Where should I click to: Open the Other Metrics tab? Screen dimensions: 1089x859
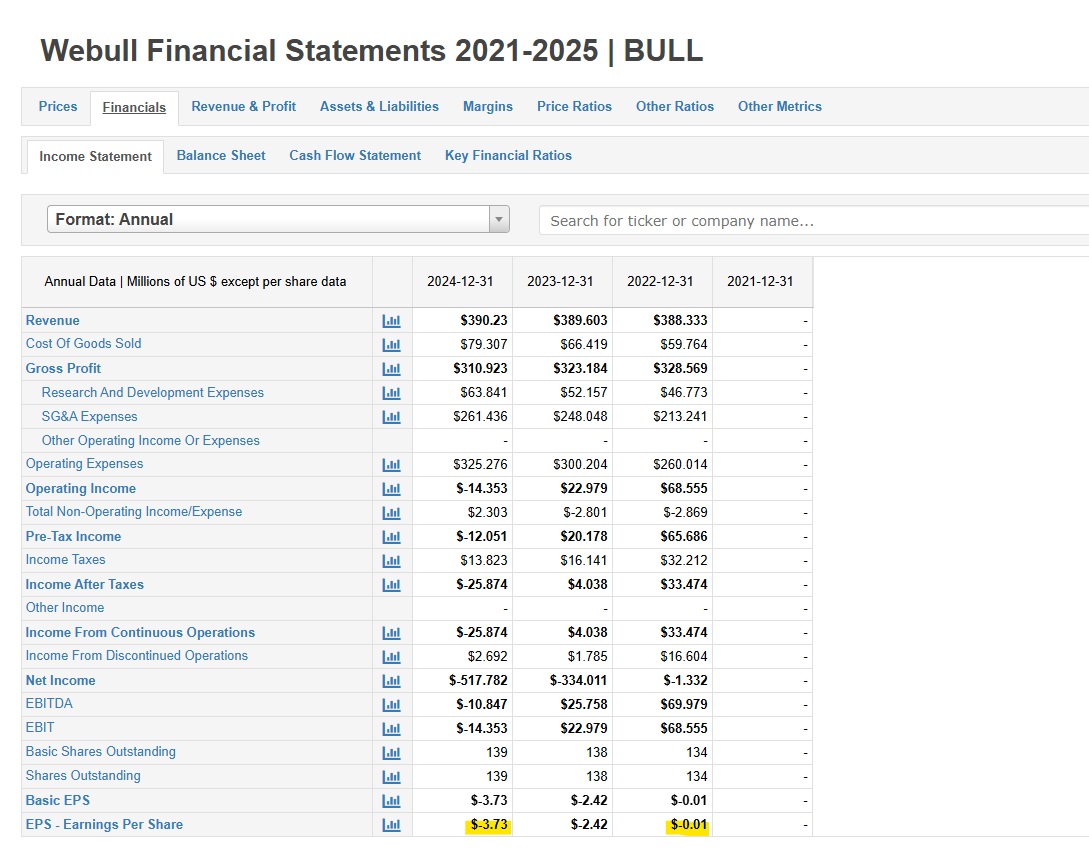click(x=780, y=106)
